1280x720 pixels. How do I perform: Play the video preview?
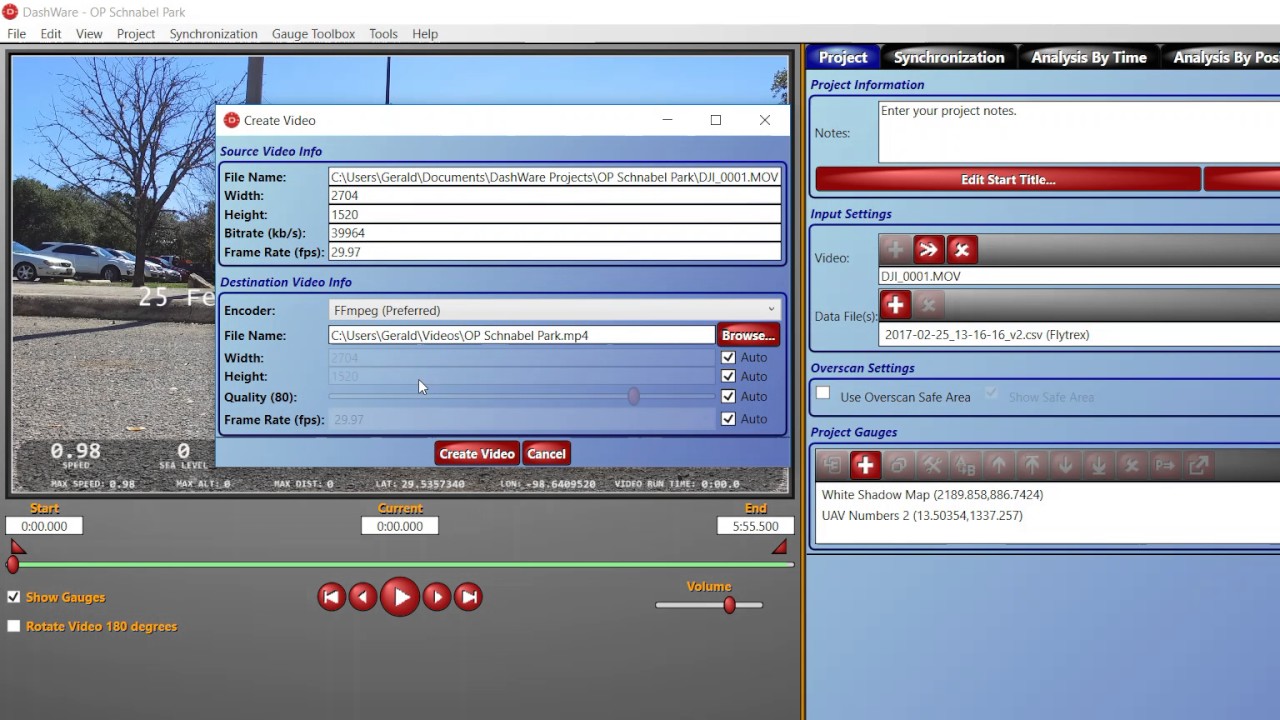pos(400,597)
